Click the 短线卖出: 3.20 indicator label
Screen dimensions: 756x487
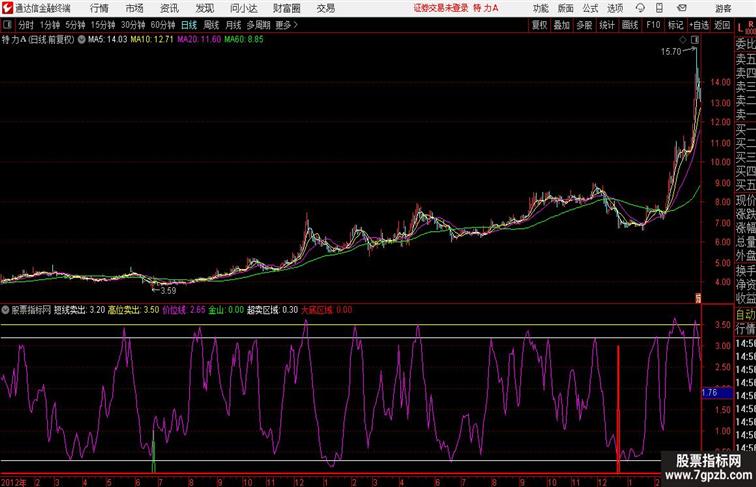tap(80, 310)
